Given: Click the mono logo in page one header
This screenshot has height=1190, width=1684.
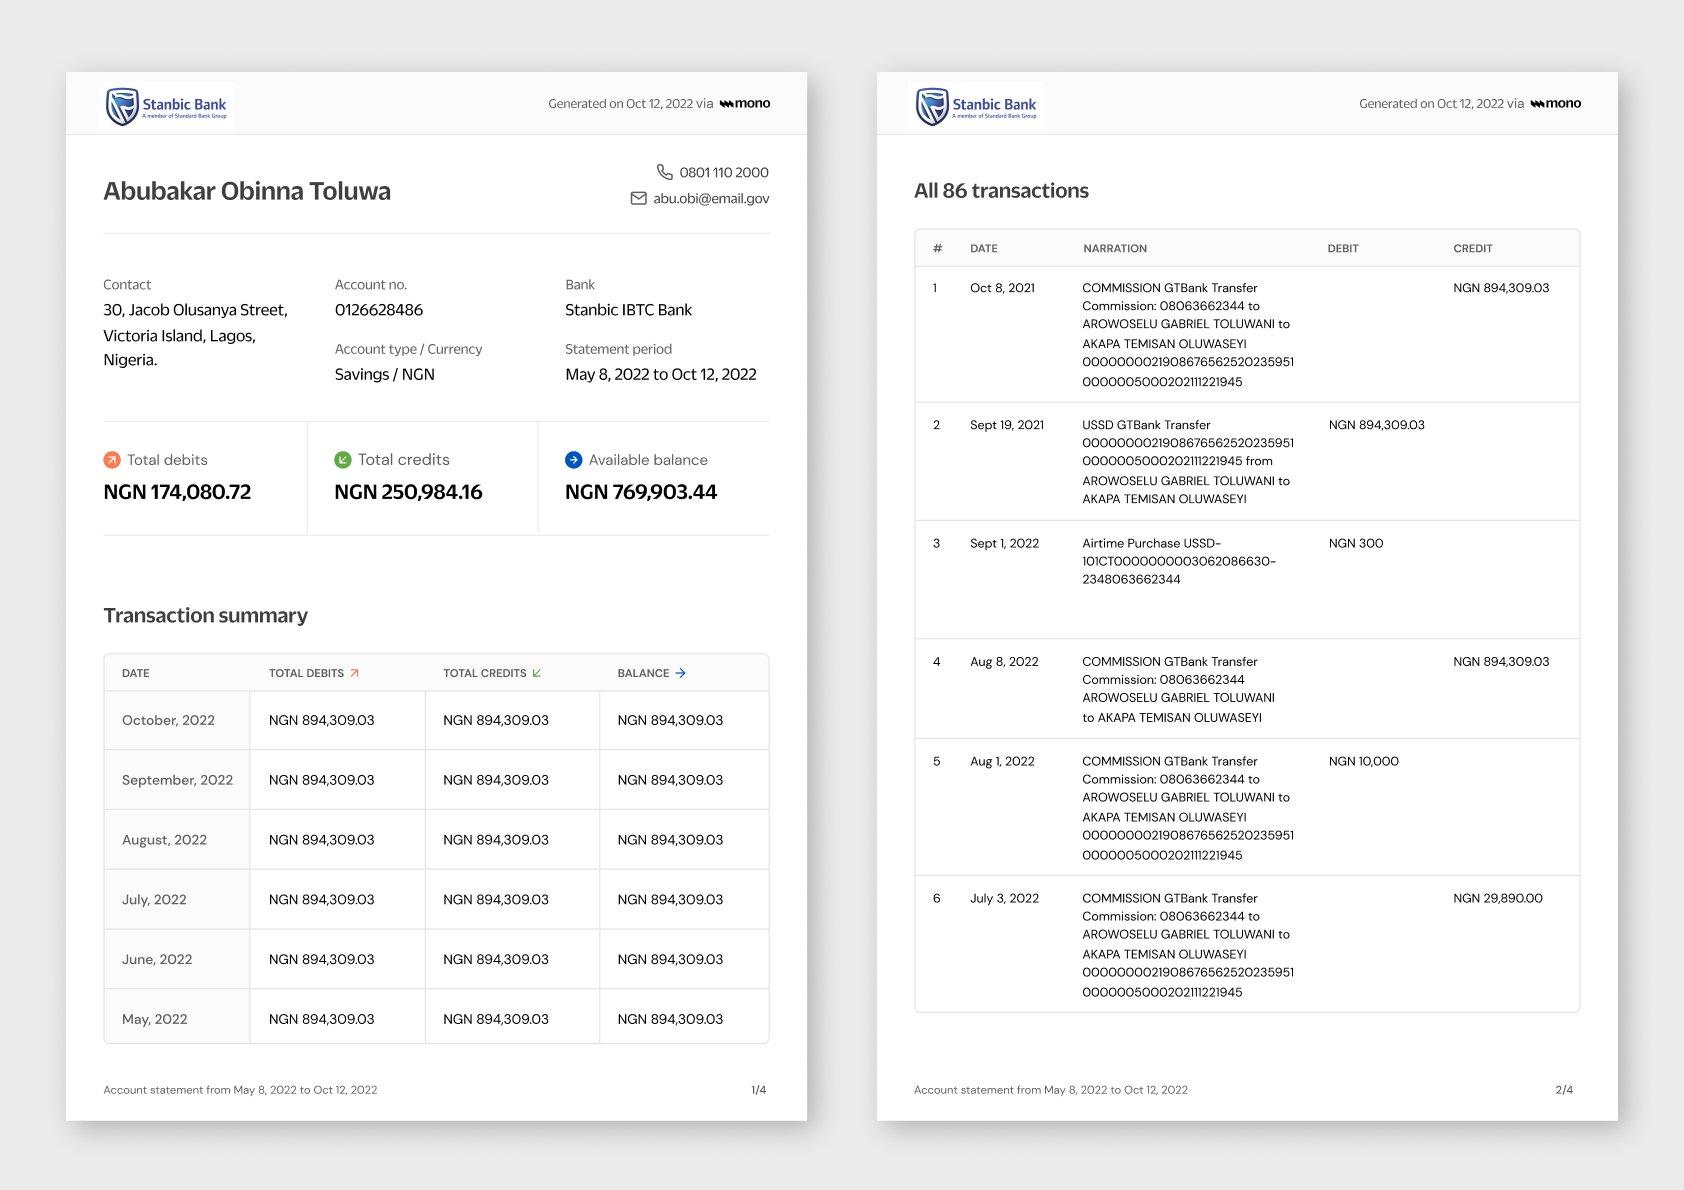Looking at the screenshot, I should coord(745,104).
